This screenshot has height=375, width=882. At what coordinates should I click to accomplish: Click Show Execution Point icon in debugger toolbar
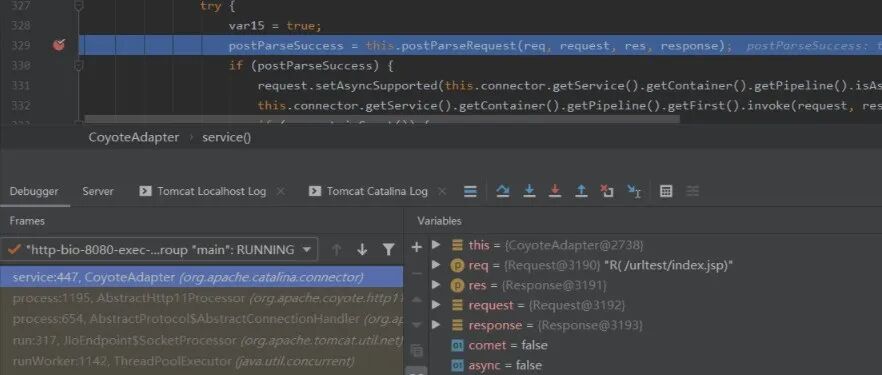tap(470, 191)
